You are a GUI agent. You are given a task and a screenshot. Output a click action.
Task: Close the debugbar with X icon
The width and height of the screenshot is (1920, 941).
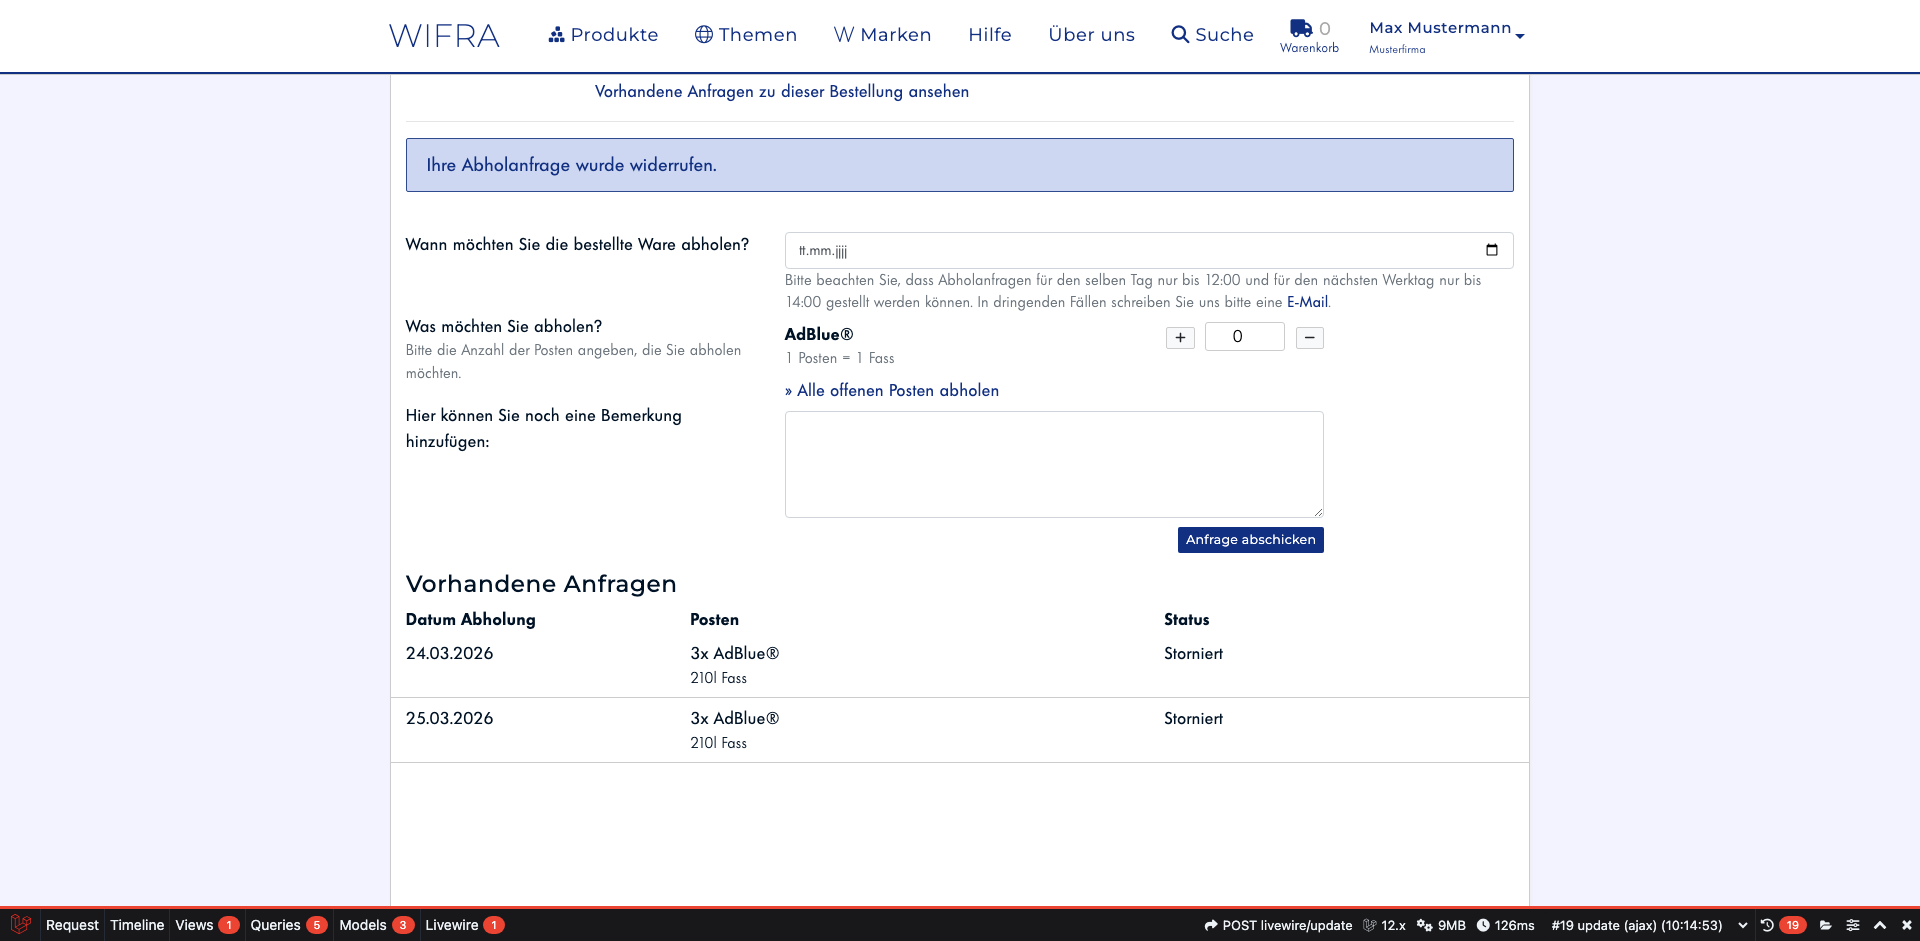tap(1906, 925)
